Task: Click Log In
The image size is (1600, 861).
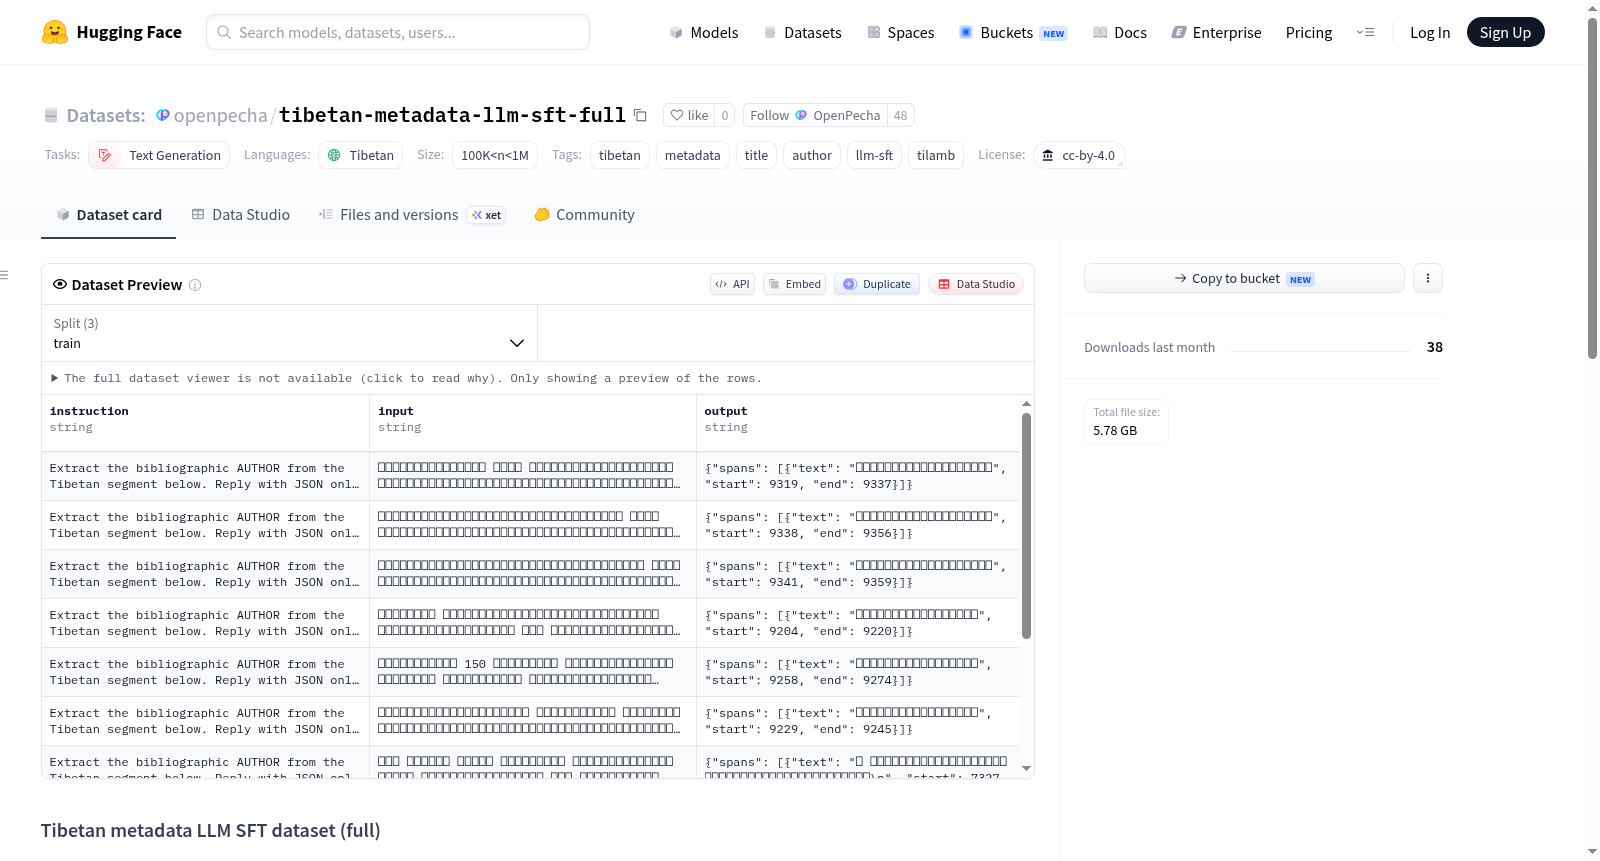Action: click(x=1430, y=32)
